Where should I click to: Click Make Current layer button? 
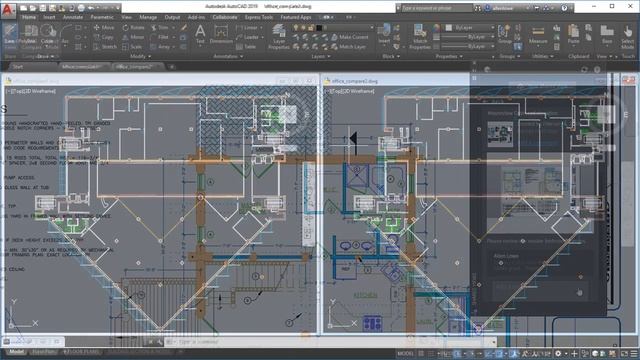350,37
